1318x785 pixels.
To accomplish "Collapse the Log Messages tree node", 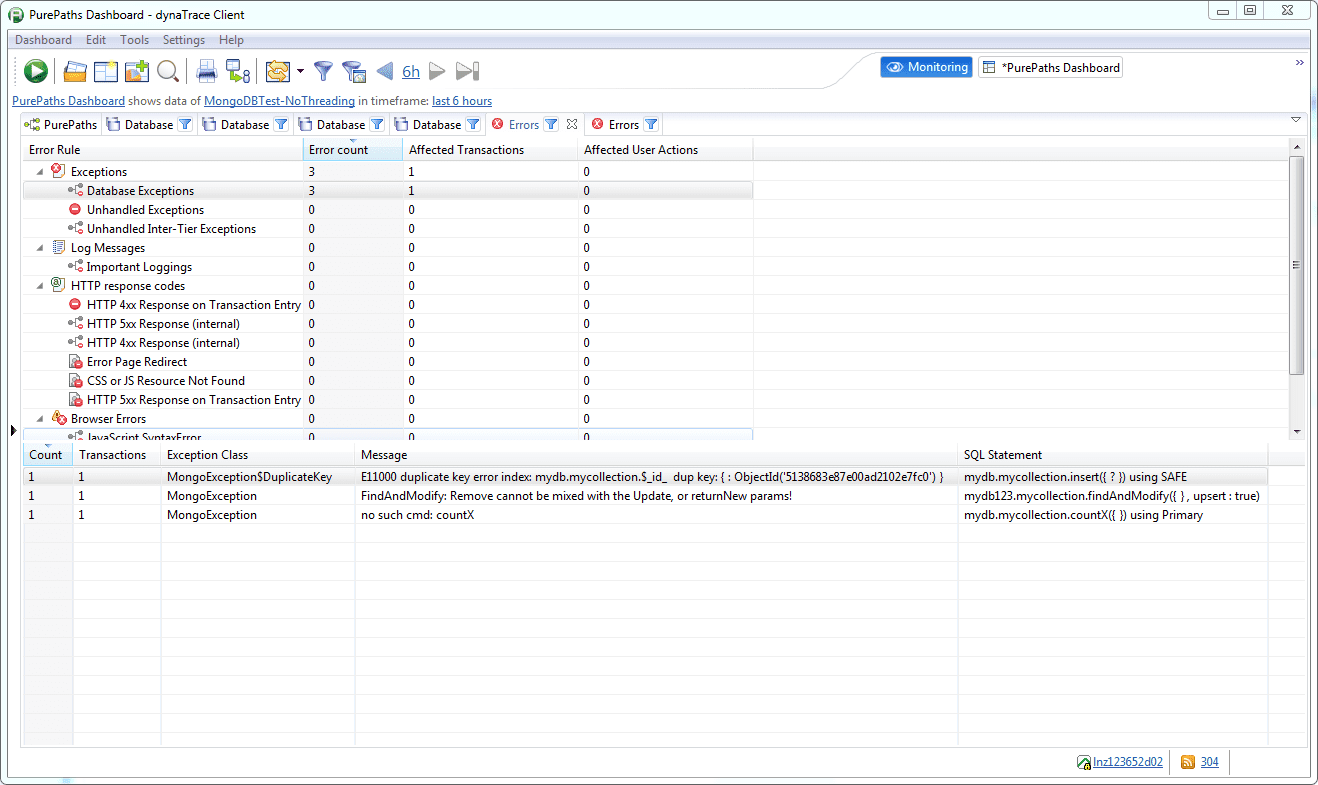I will tap(40, 248).
